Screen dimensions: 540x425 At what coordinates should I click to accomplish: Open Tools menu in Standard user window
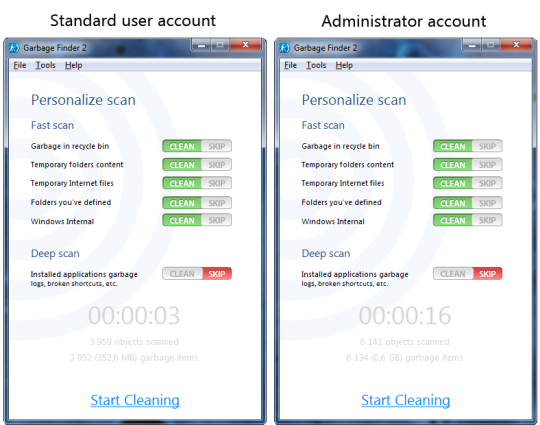pos(45,65)
